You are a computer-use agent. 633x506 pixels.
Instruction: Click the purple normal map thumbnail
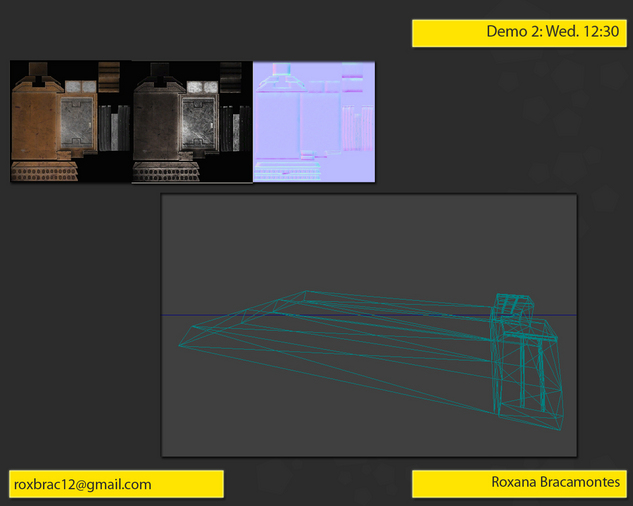coord(314,122)
